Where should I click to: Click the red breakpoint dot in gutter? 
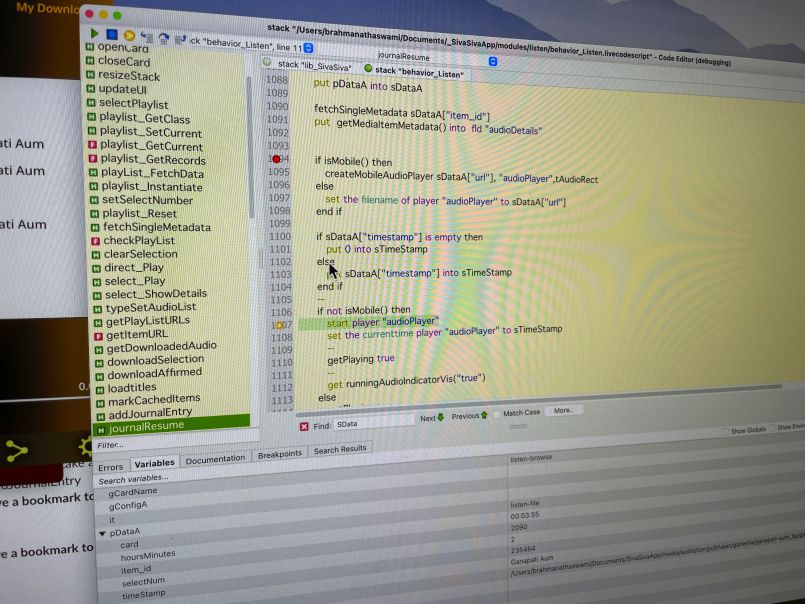point(276,159)
